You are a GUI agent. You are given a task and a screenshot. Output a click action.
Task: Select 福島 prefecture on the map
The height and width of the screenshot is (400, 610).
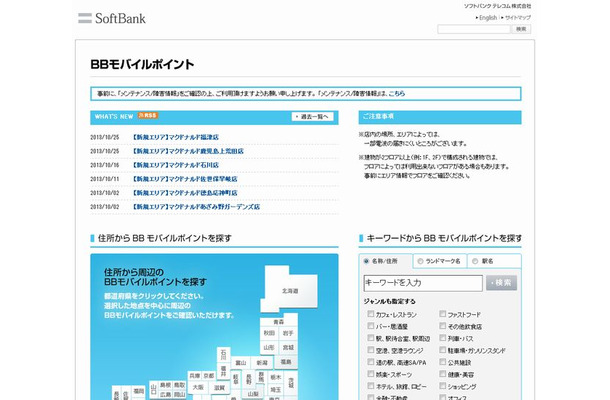(x=286, y=362)
